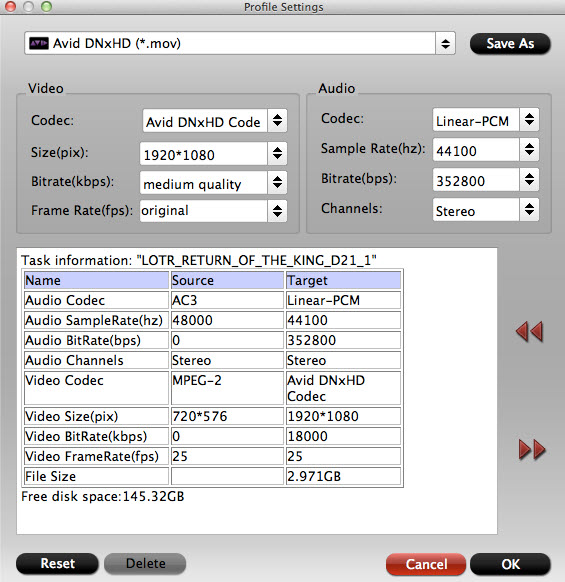Click the 1920*1080 size input field
The width and height of the screenshot is (565, 582).
click(x=203, y=153)
